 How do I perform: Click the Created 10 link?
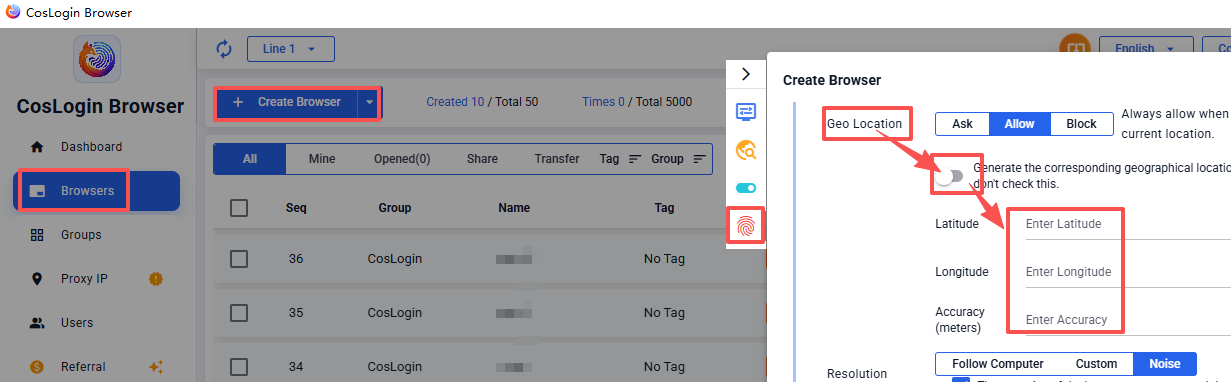[455, 102]
